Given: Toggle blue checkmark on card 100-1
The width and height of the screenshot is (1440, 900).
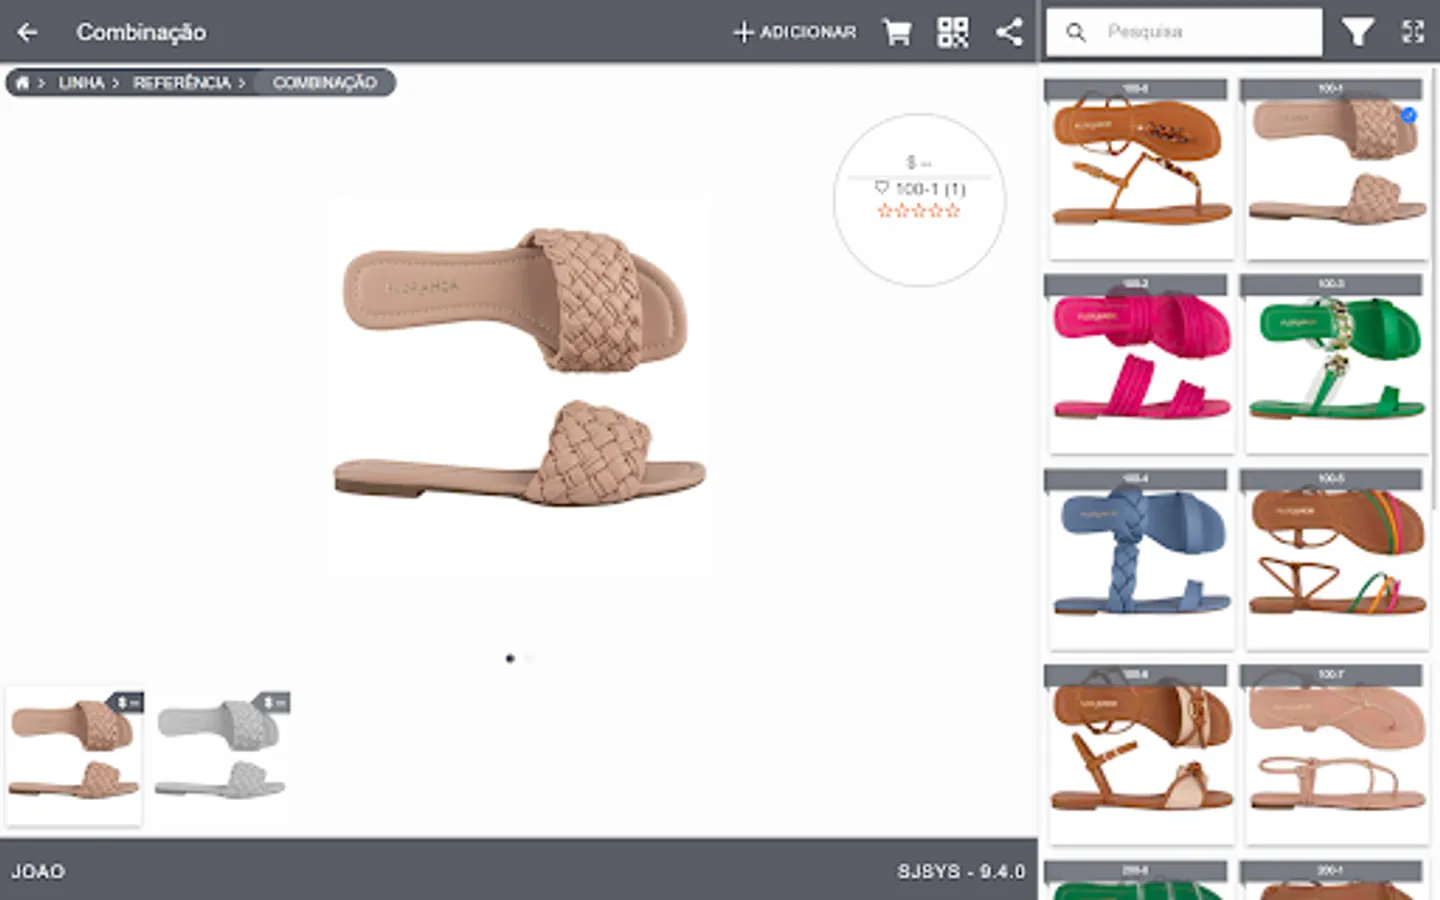Looking at the screenshot, I should coord(1409,115).
